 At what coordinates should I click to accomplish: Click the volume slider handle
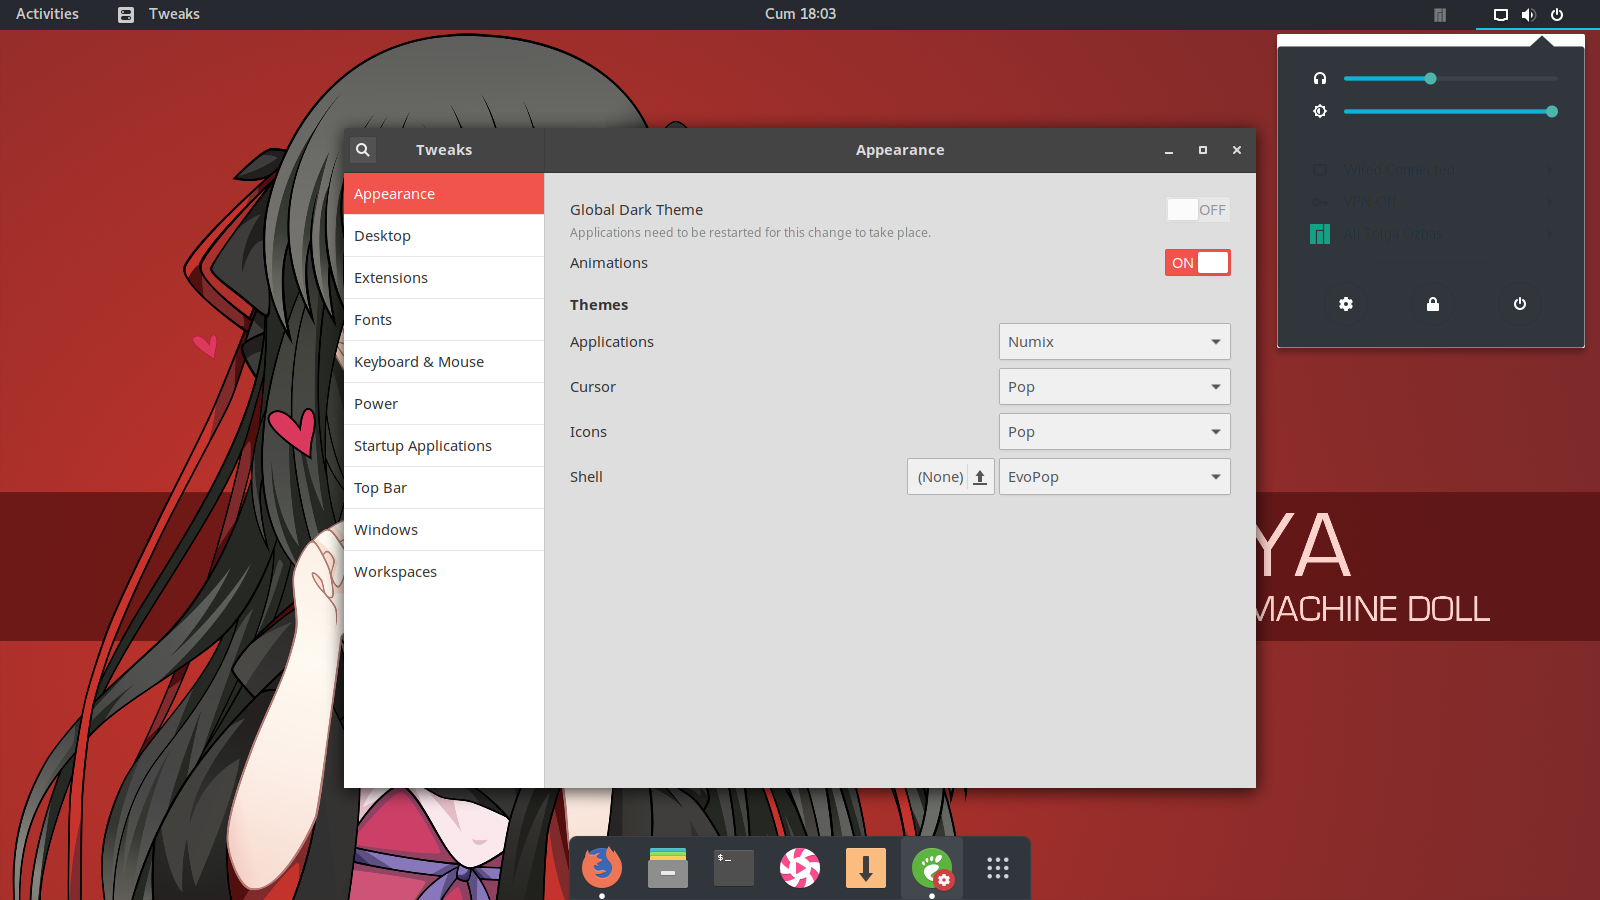[1431, 78]
